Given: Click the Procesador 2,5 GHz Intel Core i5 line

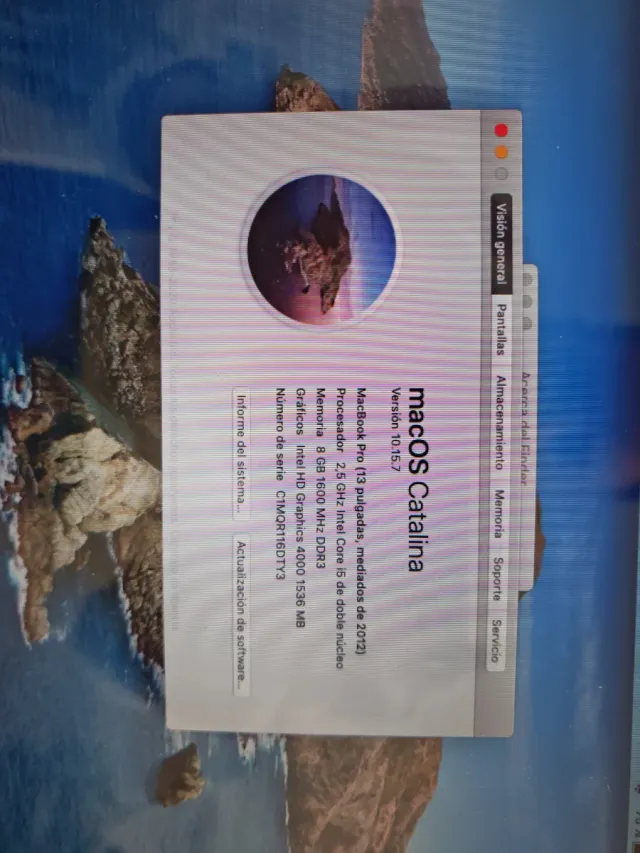Looking at the screenshot, I should coord(341,528).
